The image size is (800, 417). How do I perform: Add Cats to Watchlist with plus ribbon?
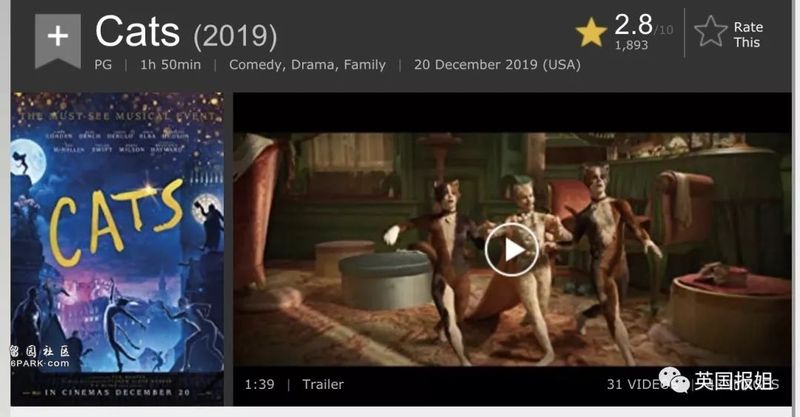point(58,41)
